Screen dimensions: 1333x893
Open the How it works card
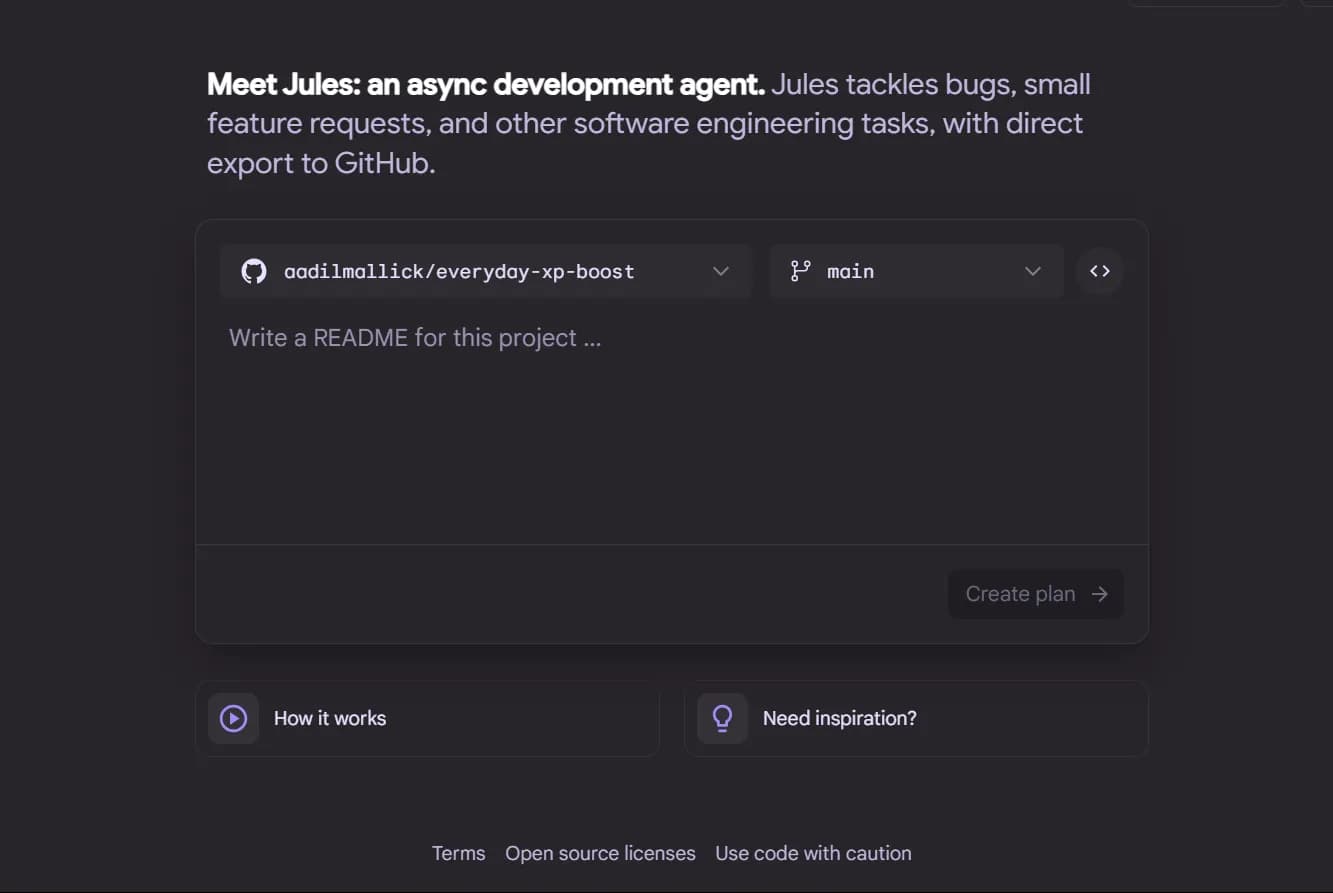coord(428,718)
